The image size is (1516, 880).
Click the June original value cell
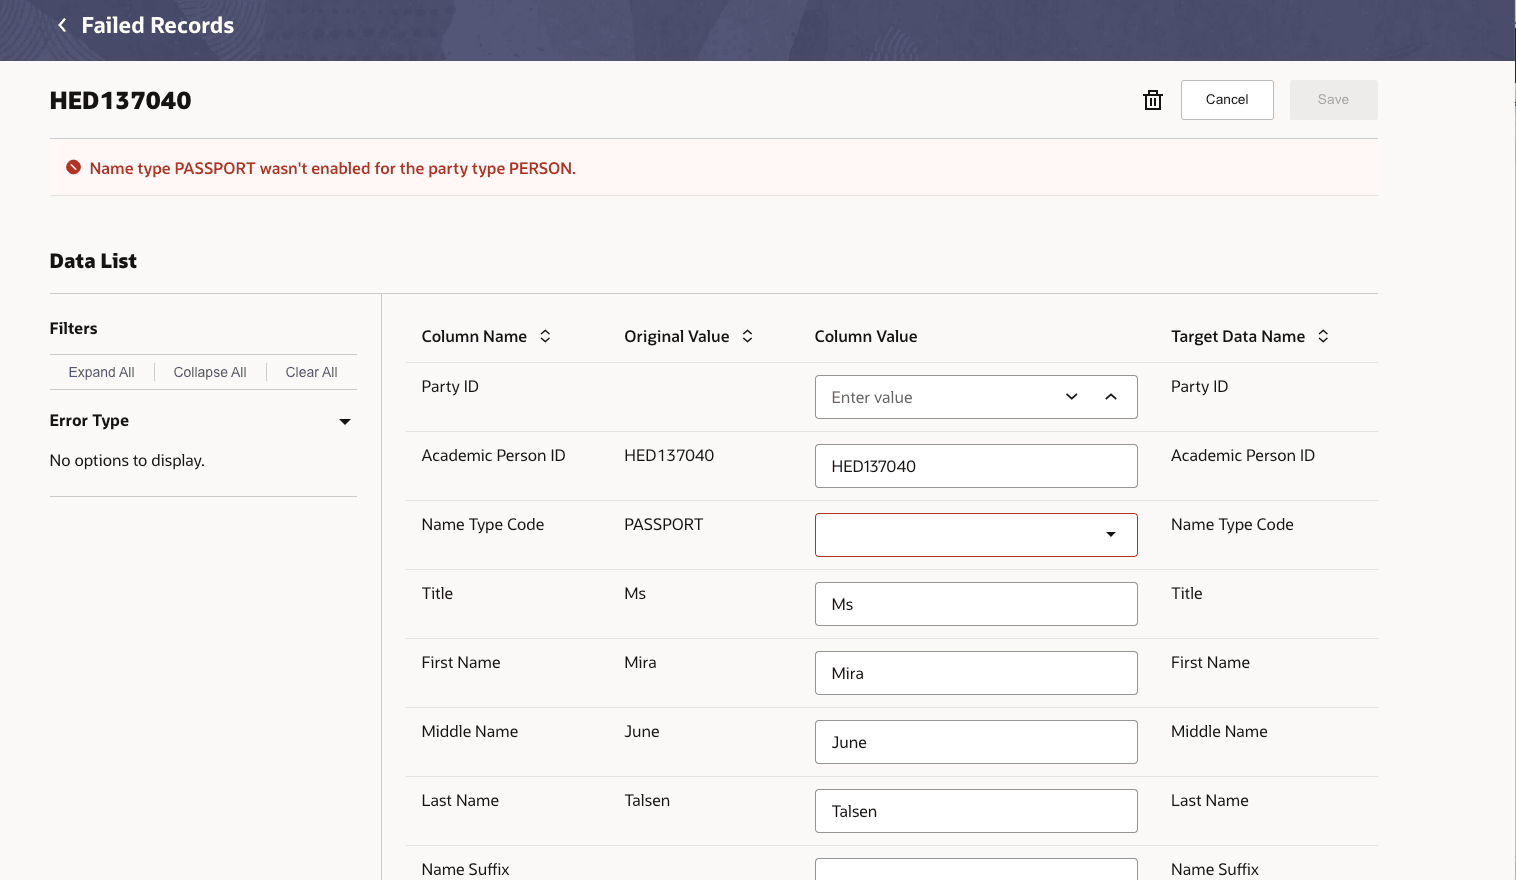[x=642, y=731]
